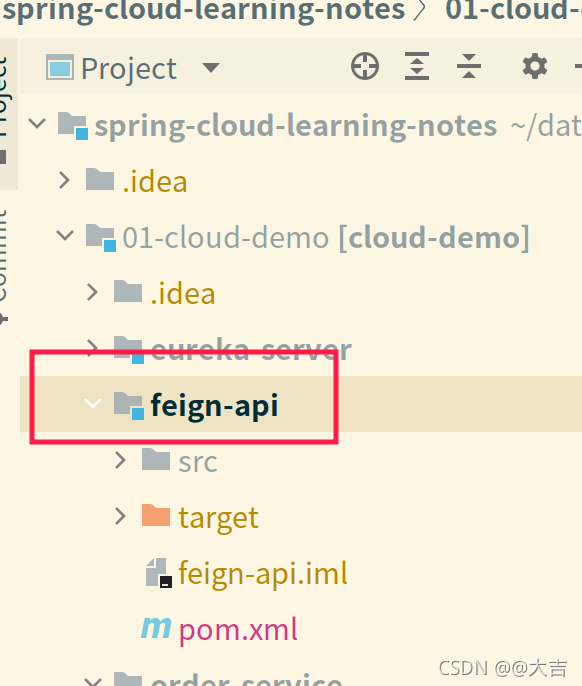582x686 pixels.
Task: Expand the top-level .idea folder
Action: click(64, 180)
